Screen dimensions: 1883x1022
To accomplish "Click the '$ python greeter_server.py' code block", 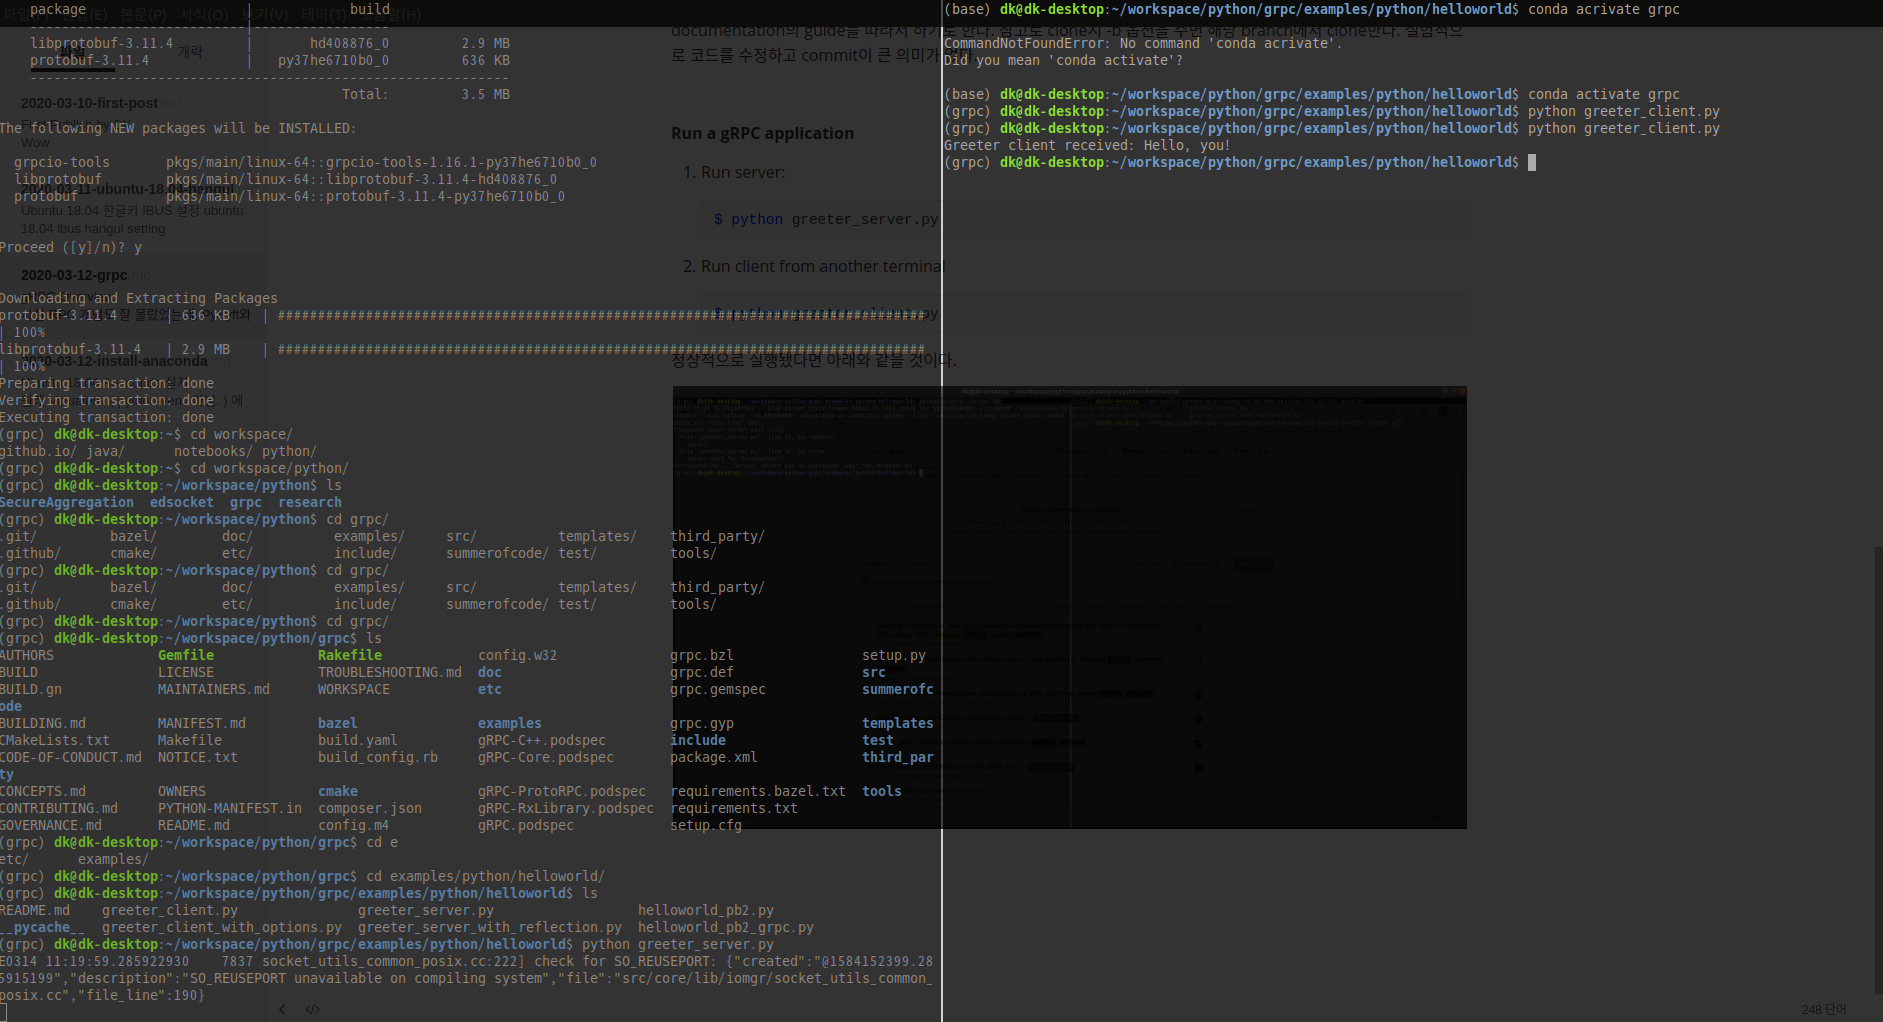I will pos(825,219).
